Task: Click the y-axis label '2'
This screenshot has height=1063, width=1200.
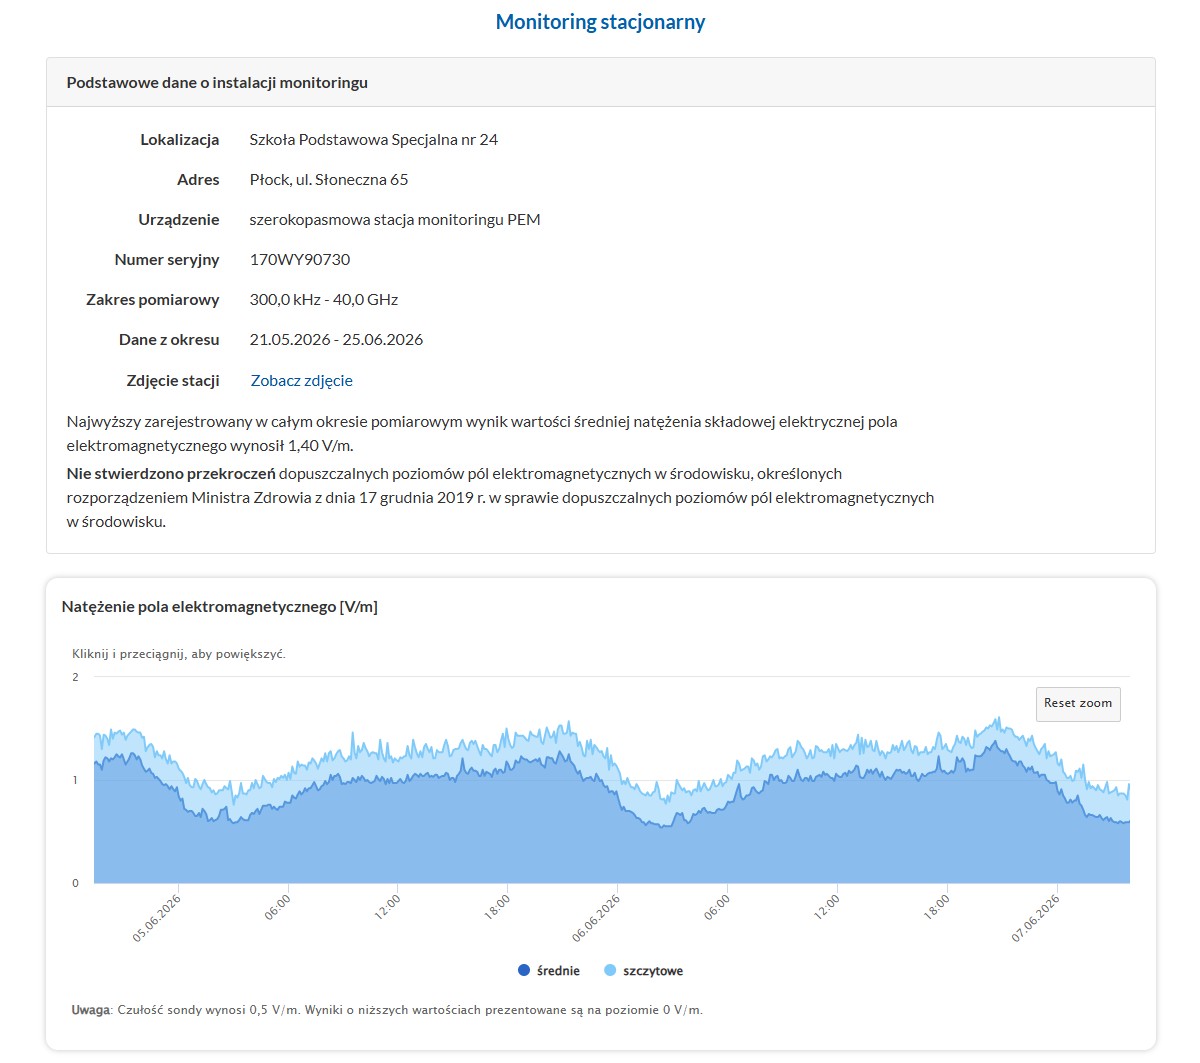Action: (x=75, y=678)
